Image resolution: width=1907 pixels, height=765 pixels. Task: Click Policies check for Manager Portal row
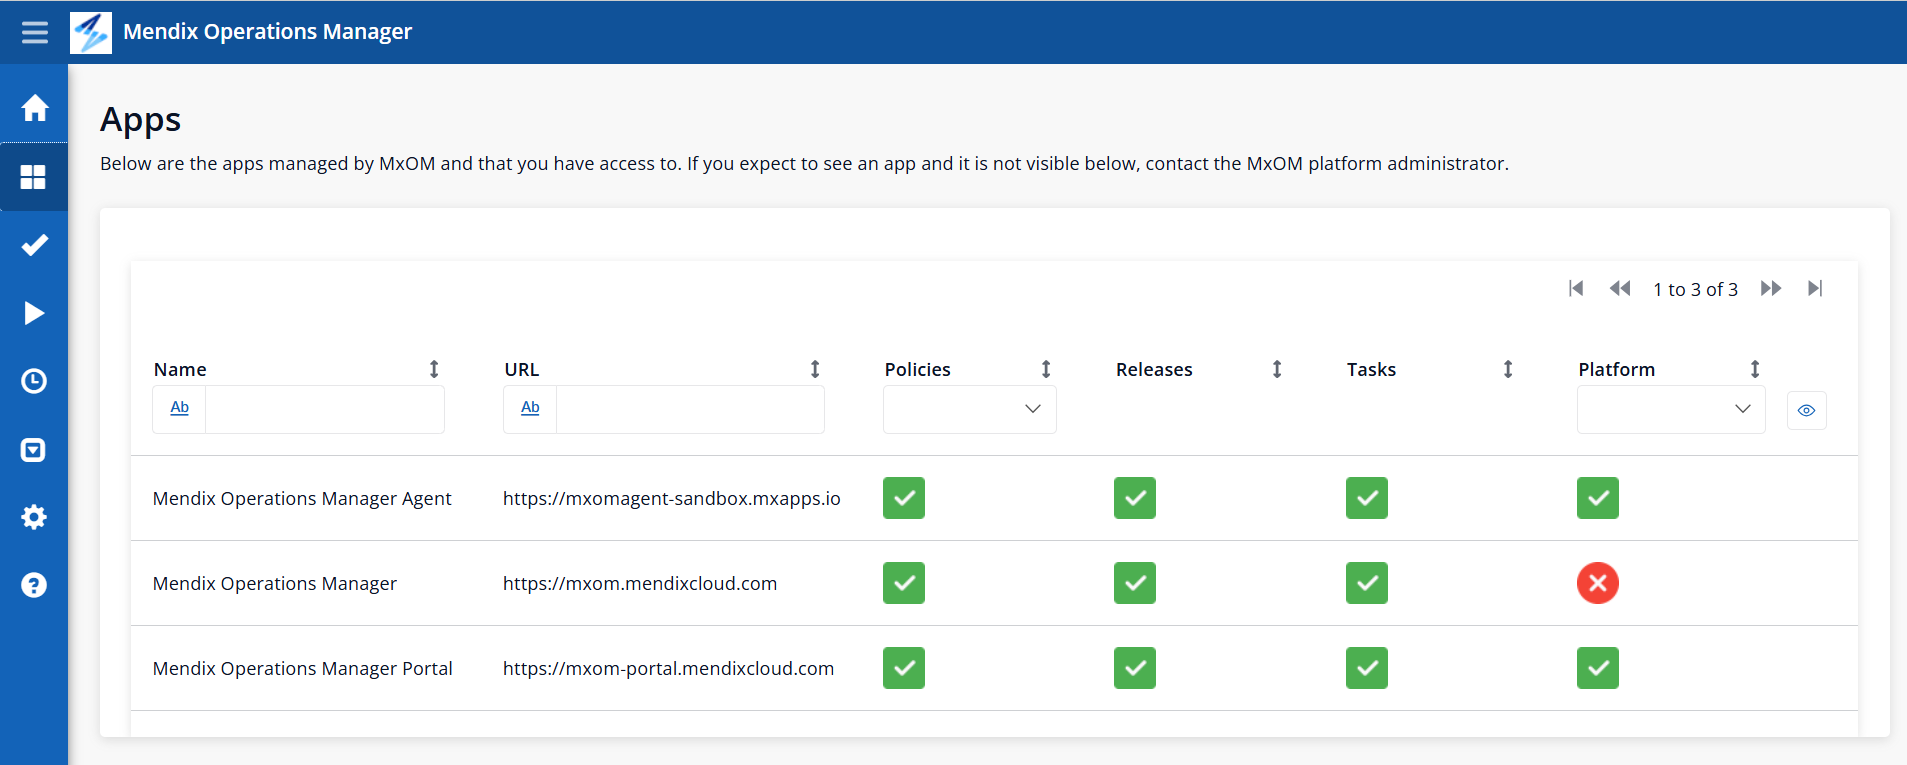[x=904, y=668]
